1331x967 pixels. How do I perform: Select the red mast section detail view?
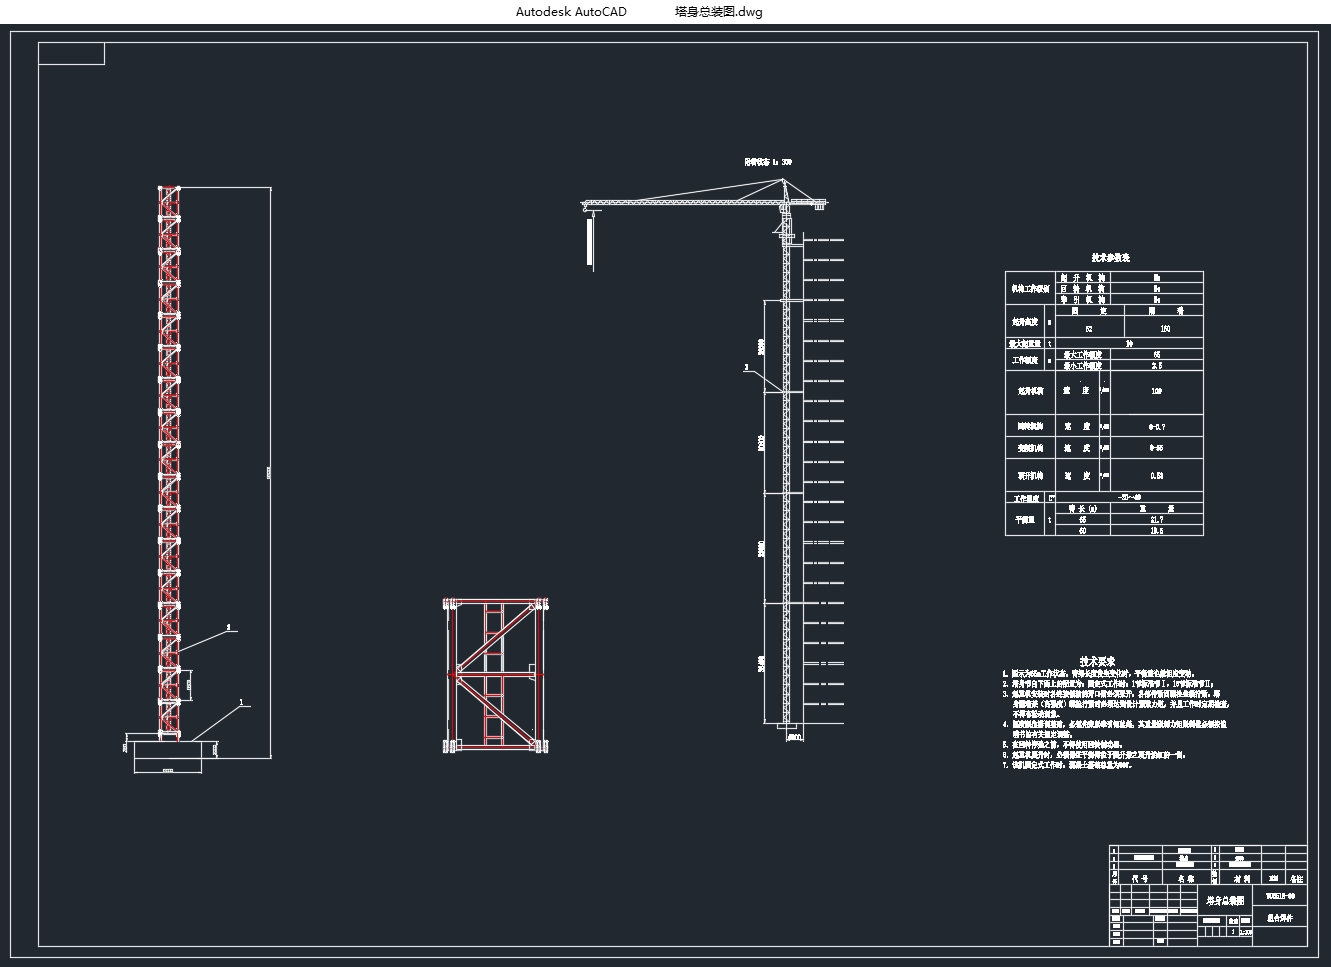496,676
